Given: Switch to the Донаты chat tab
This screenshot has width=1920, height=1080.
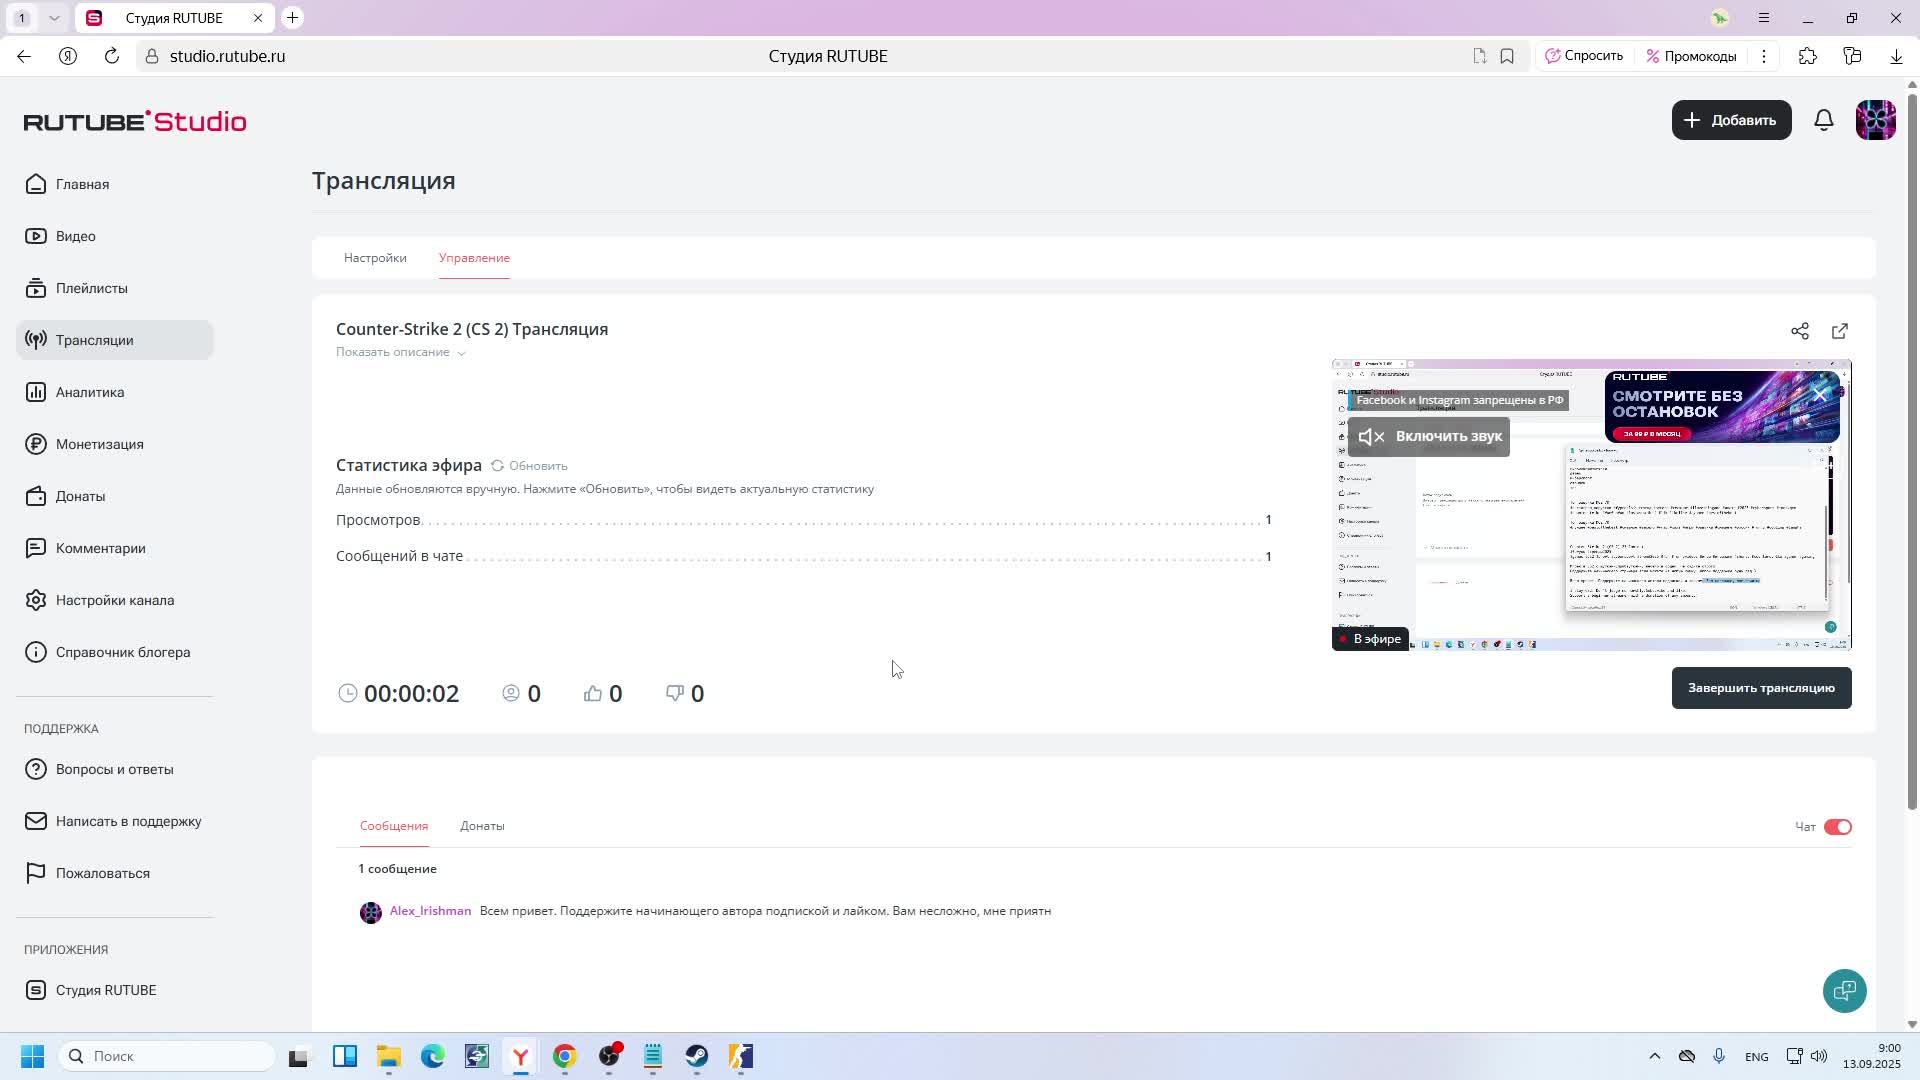Looking at the screenshot, I should 482,826.
